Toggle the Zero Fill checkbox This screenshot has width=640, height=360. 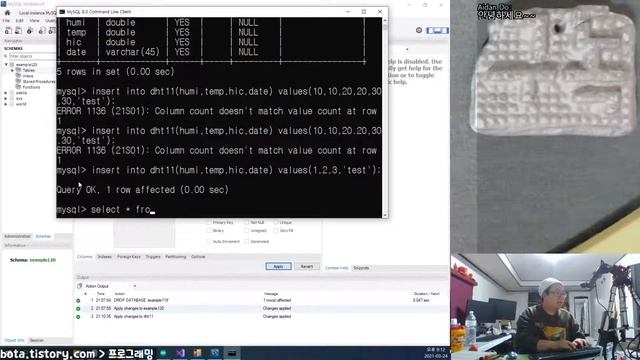(276, 231)
